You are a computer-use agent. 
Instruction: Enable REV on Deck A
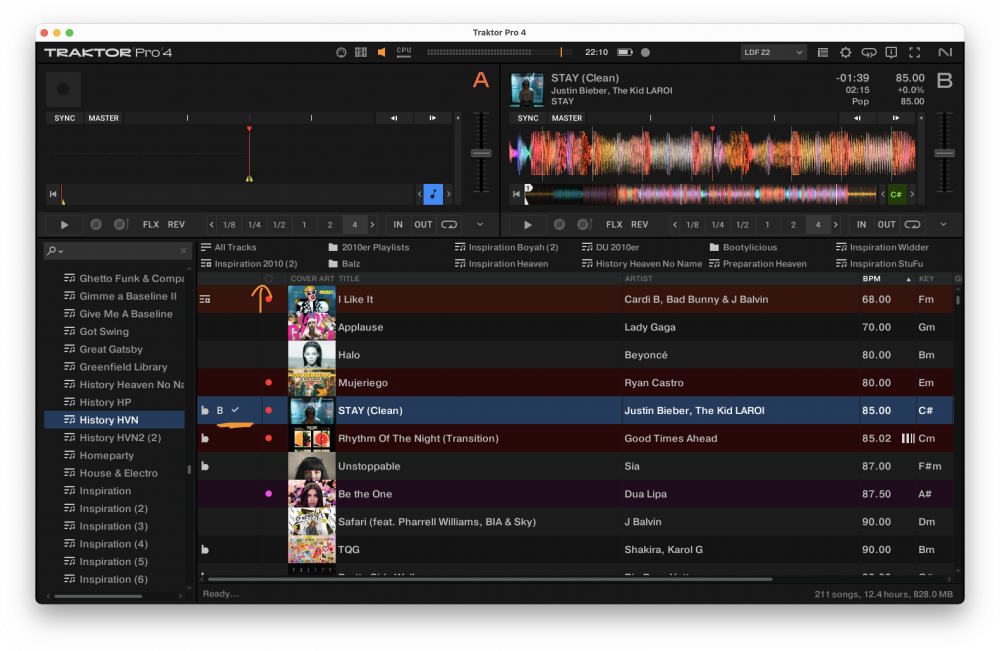(x=176, y=224)
